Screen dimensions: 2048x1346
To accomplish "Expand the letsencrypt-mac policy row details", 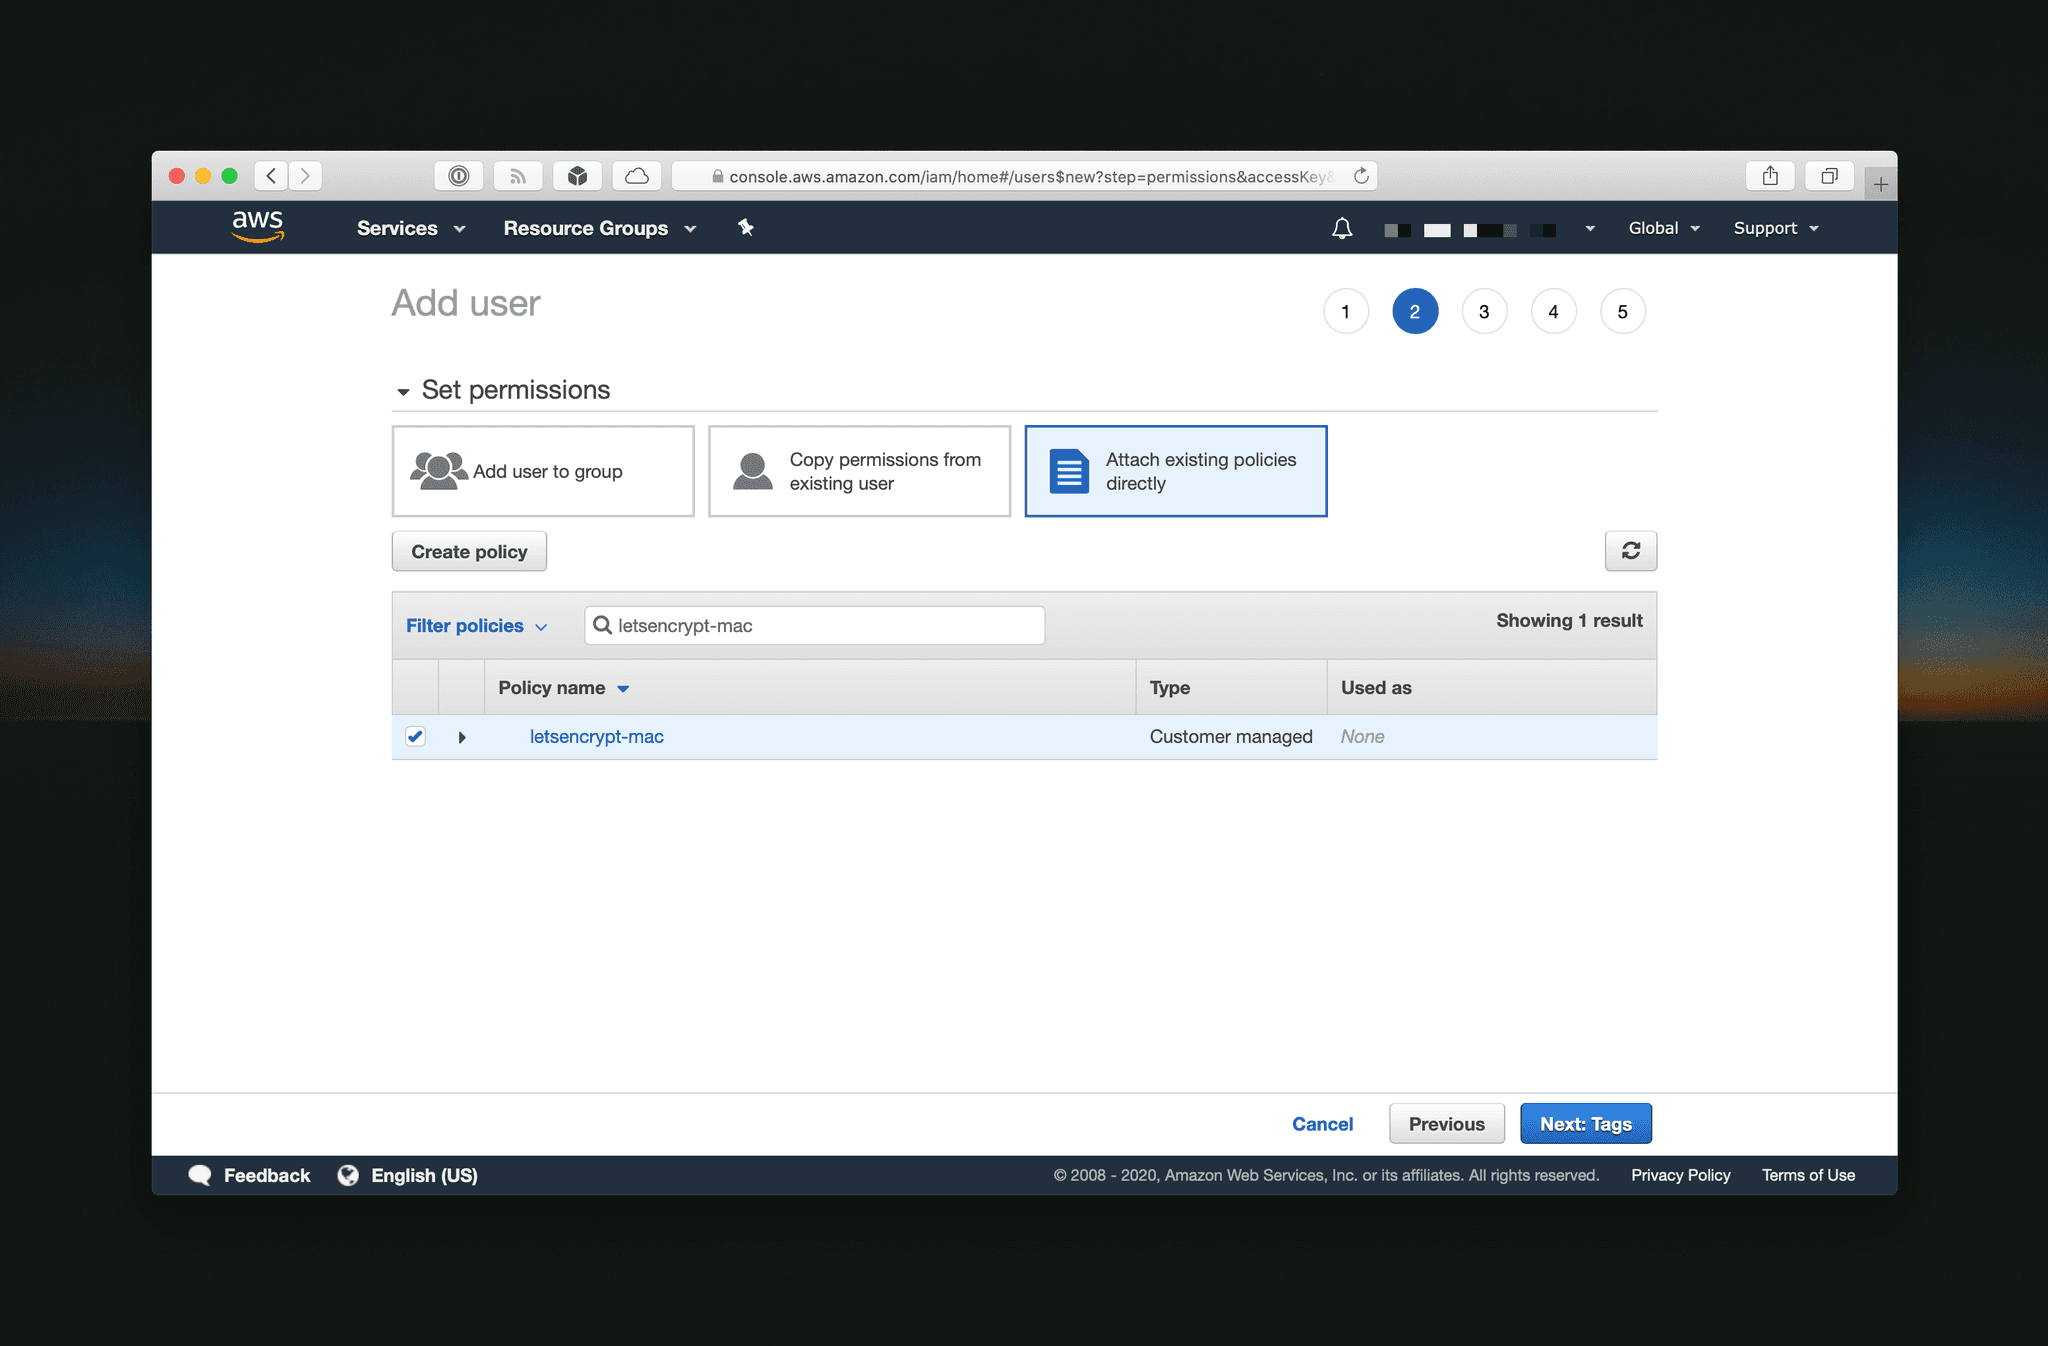I will pyautogui.click(x=462, y=737).
